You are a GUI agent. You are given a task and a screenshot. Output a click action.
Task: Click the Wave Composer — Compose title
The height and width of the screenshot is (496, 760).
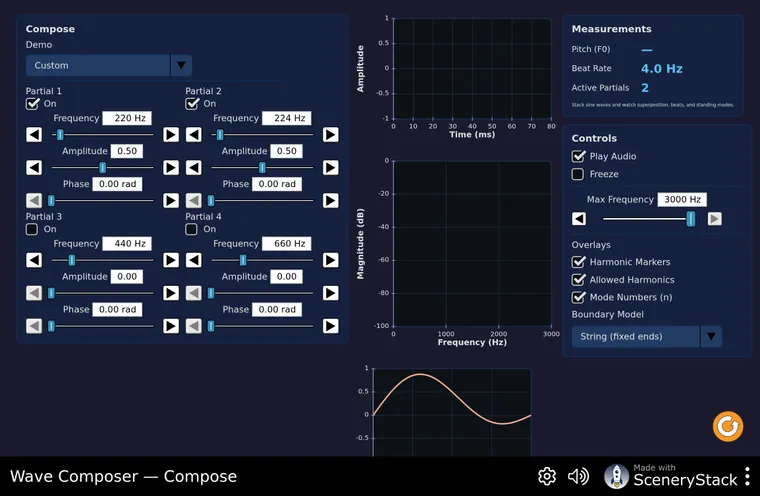click(124, 477)
